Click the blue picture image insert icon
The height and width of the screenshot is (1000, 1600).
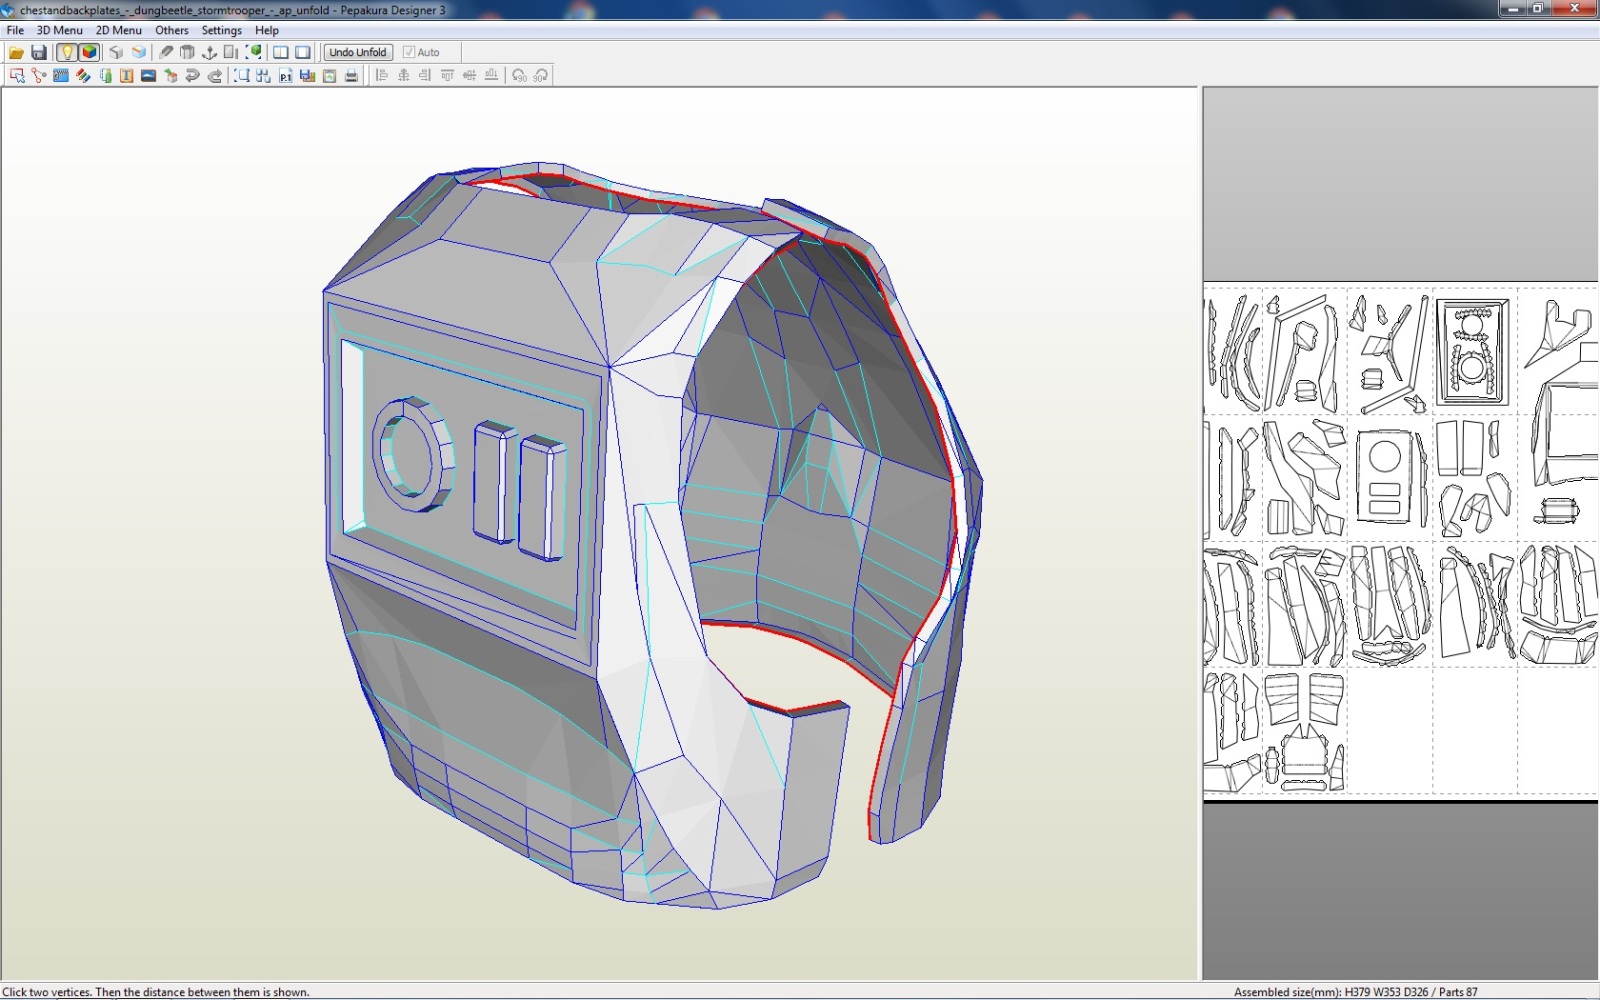(148, 75)
